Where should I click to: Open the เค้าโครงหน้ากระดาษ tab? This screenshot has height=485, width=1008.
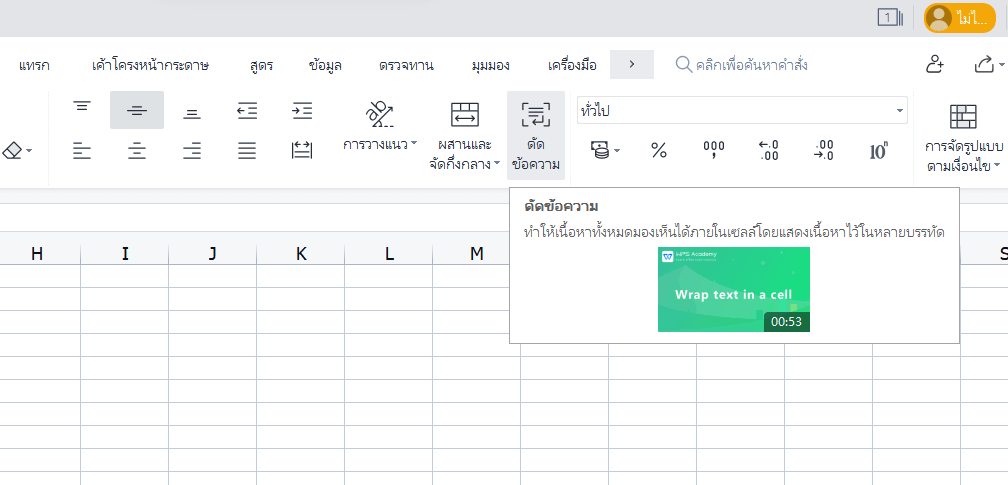tap(150, 65)
